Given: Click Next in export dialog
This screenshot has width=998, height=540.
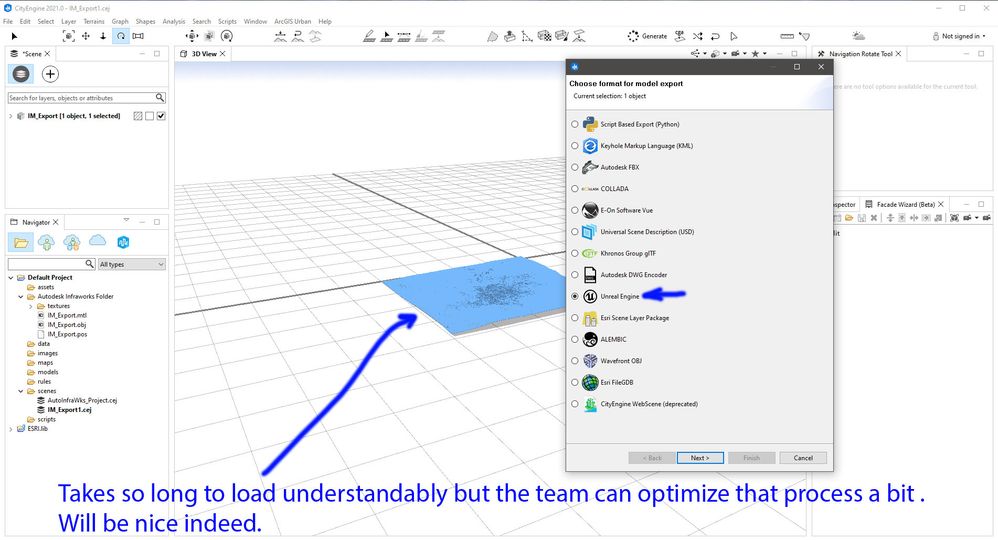Looking at the screenshot, I should tap(699, 458).
